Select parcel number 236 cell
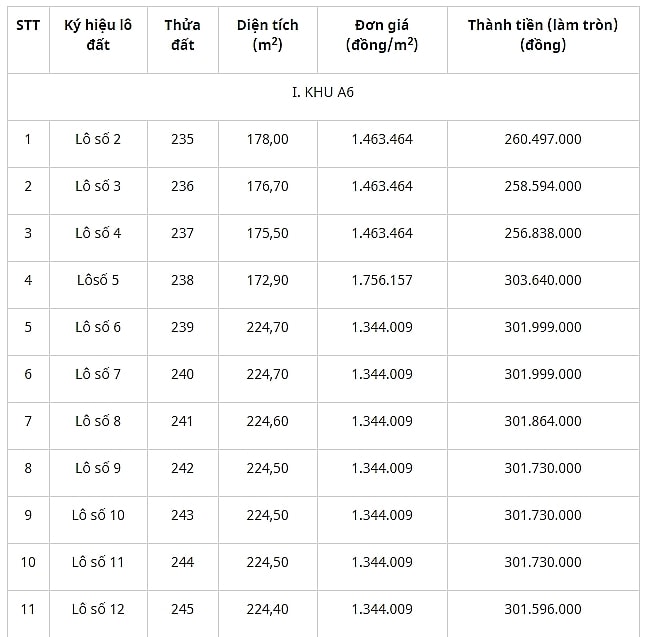Image resolution: width=651 pixels, height=637 pixels. coord(183,186)
